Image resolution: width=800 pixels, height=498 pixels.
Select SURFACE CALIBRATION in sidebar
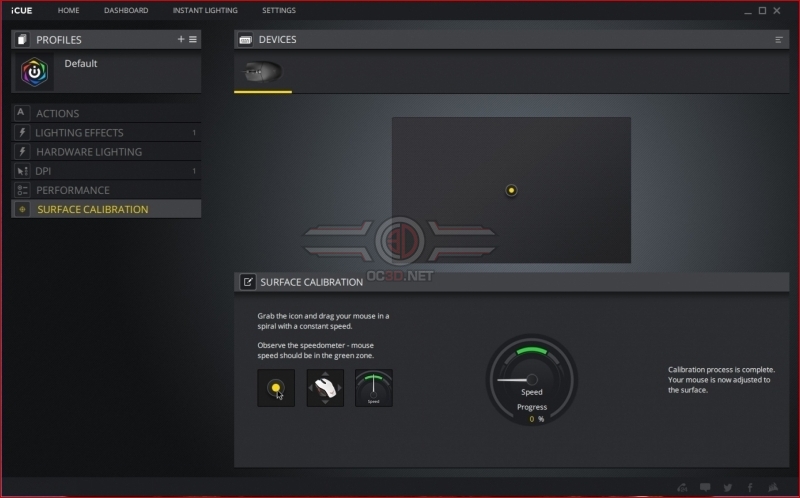point(106,209)
